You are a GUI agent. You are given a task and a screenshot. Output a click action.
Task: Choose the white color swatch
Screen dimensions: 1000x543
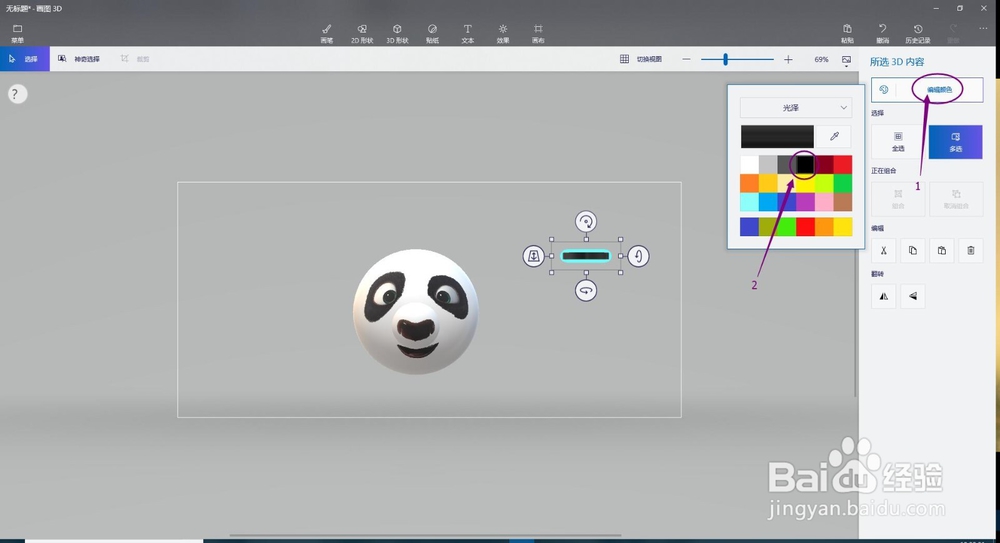click(x=749, y=165)
